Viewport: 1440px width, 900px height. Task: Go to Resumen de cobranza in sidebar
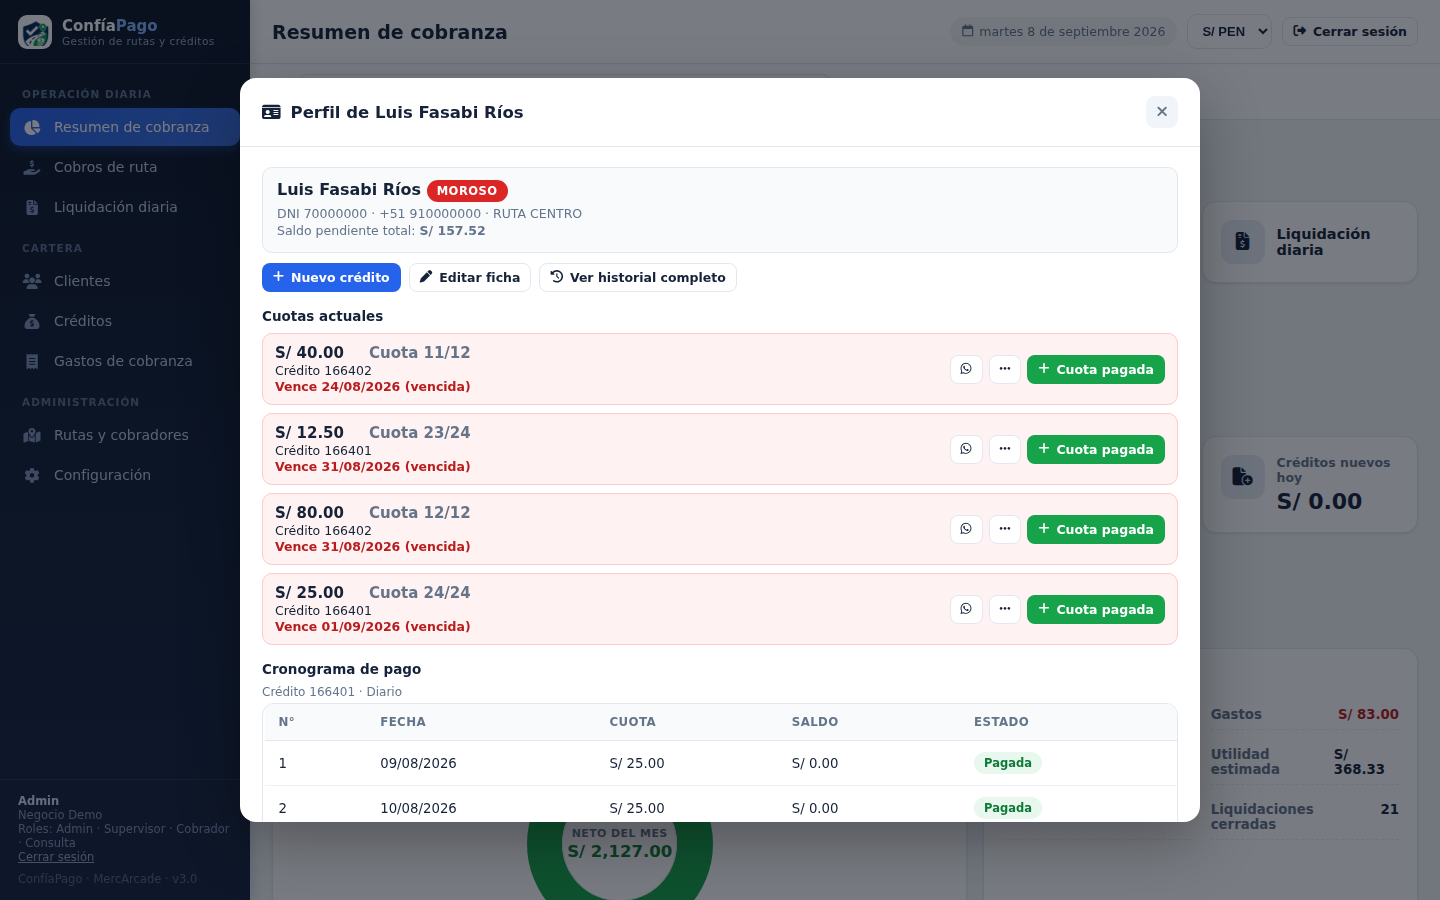[124, 127]
